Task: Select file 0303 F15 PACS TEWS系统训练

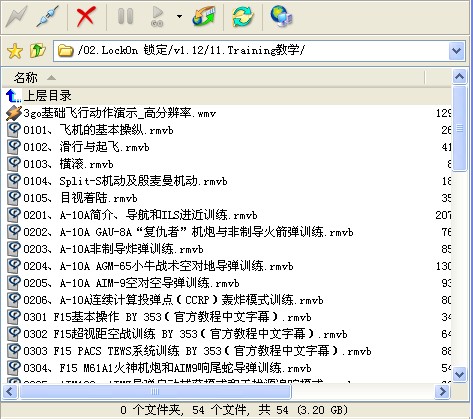Action: click(197, 351)
